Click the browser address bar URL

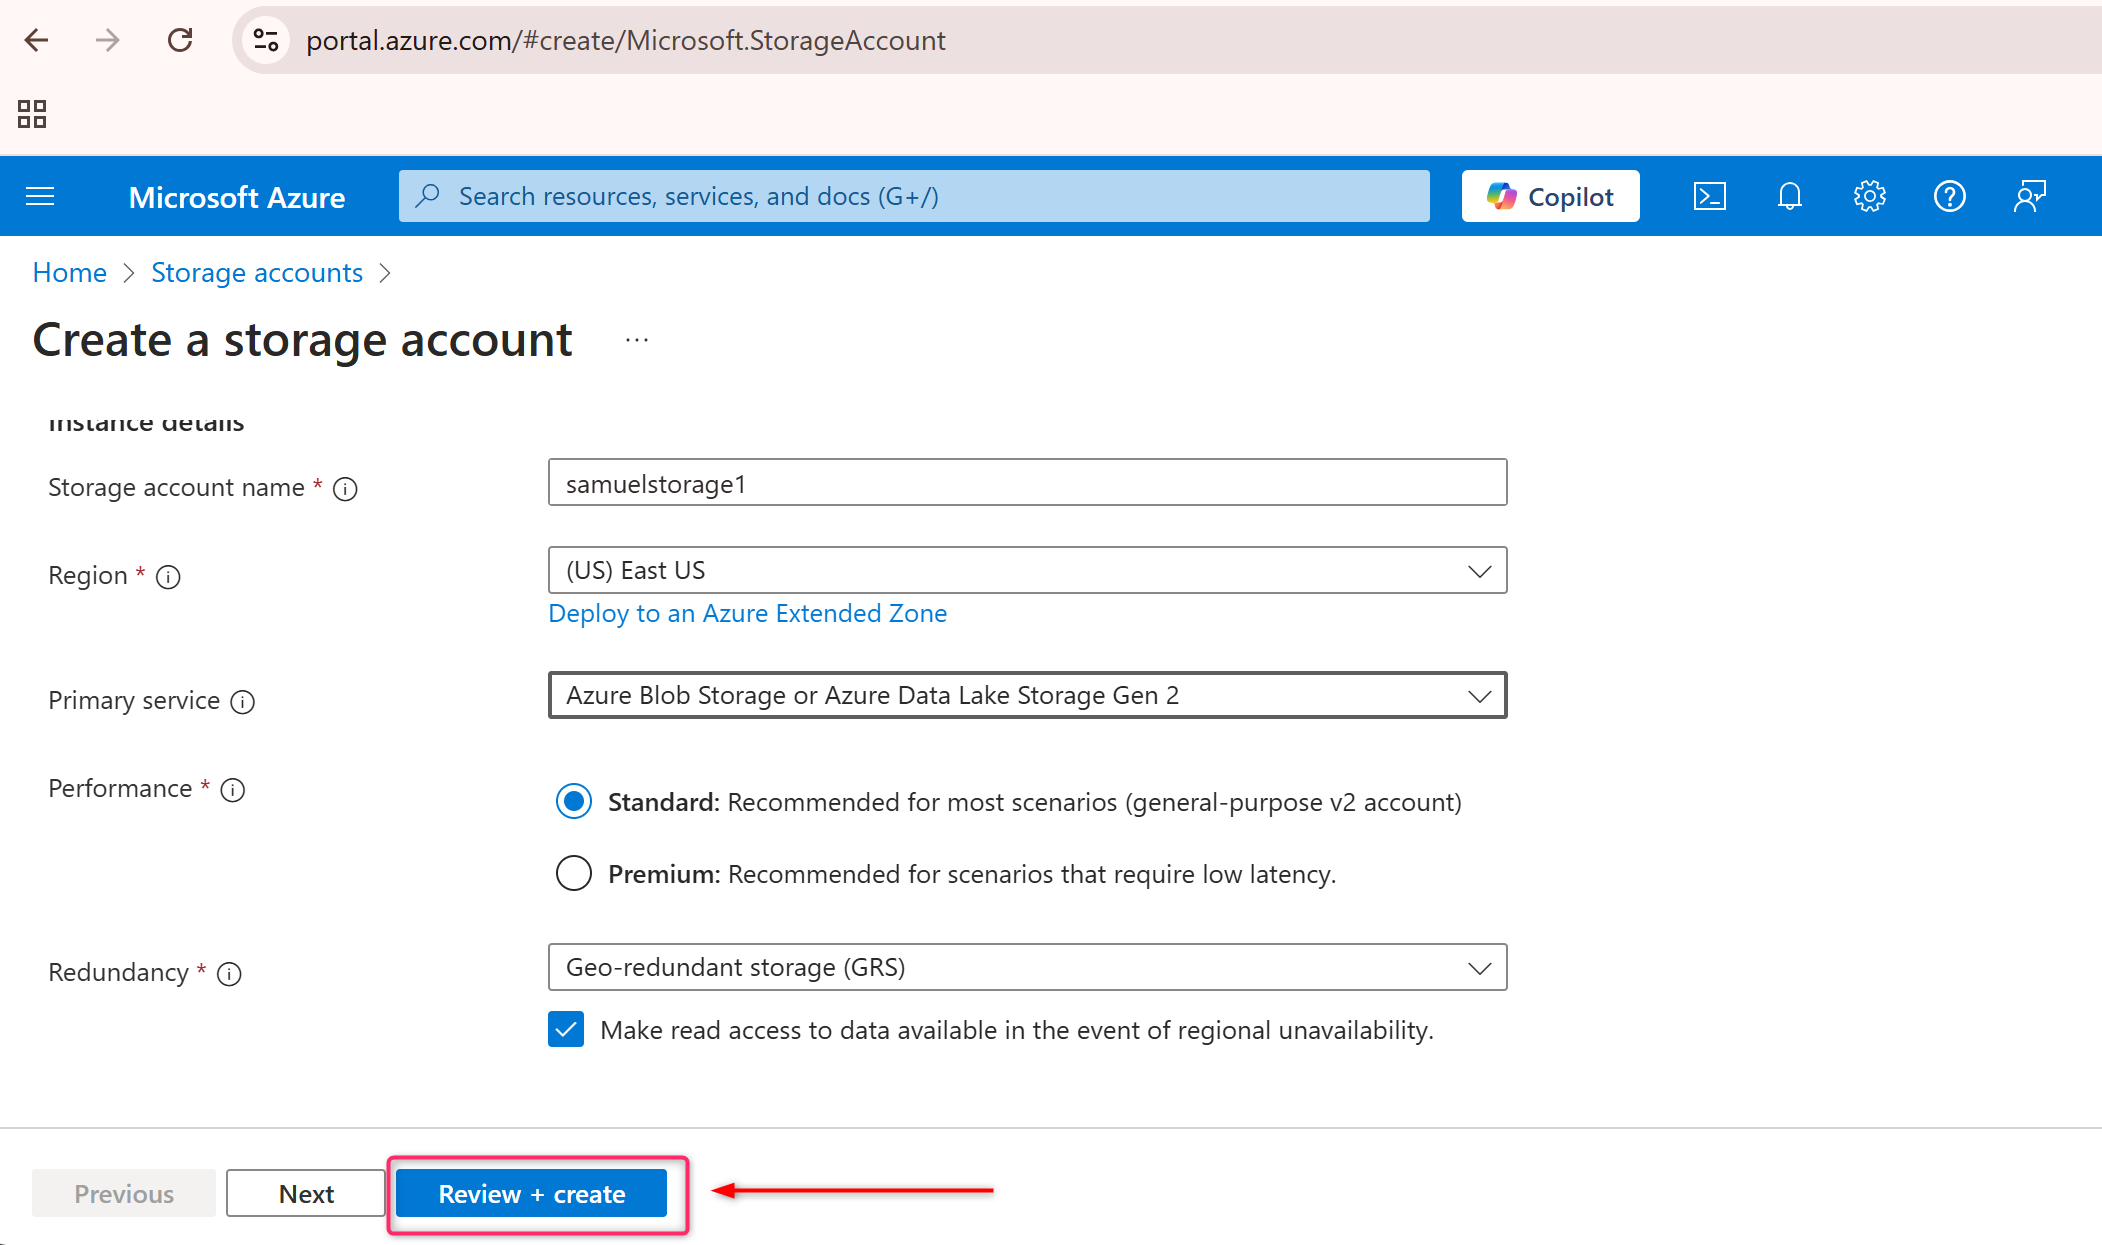625,40
